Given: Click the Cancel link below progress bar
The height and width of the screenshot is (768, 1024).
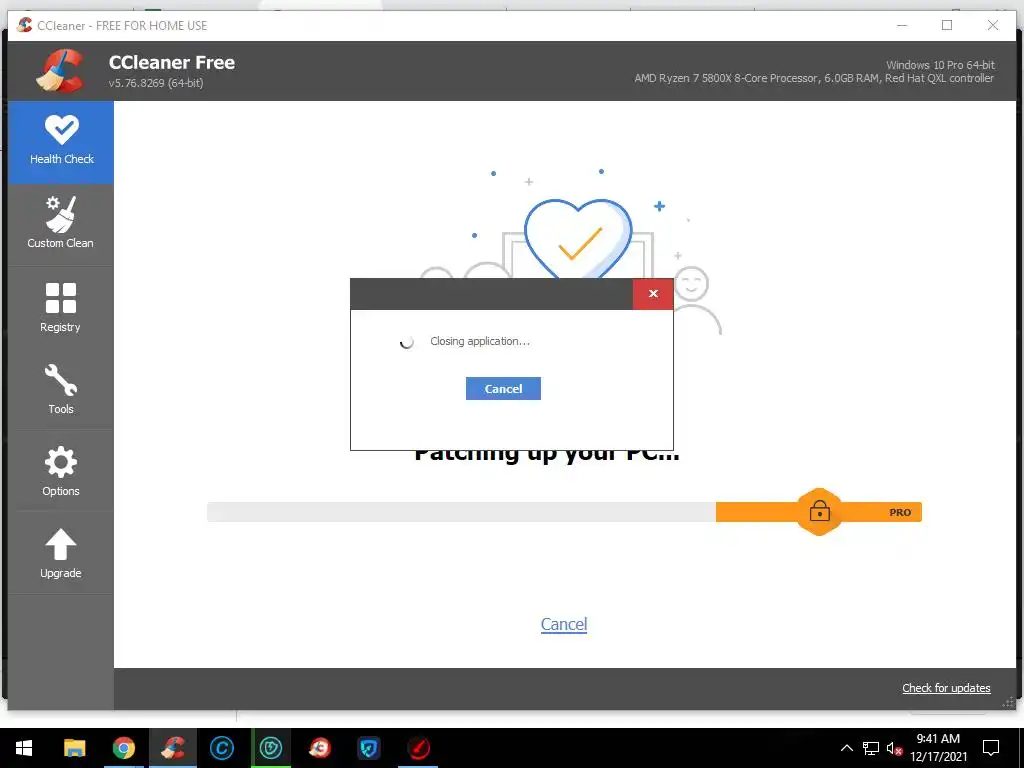Looking at the screenshot, I should [564, 624].
